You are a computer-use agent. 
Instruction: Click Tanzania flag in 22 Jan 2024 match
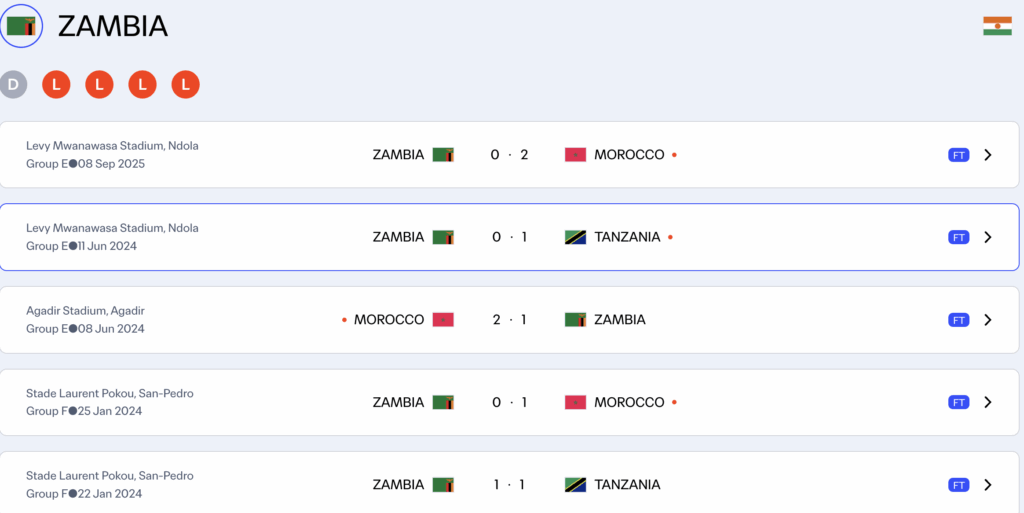[575, 485]
